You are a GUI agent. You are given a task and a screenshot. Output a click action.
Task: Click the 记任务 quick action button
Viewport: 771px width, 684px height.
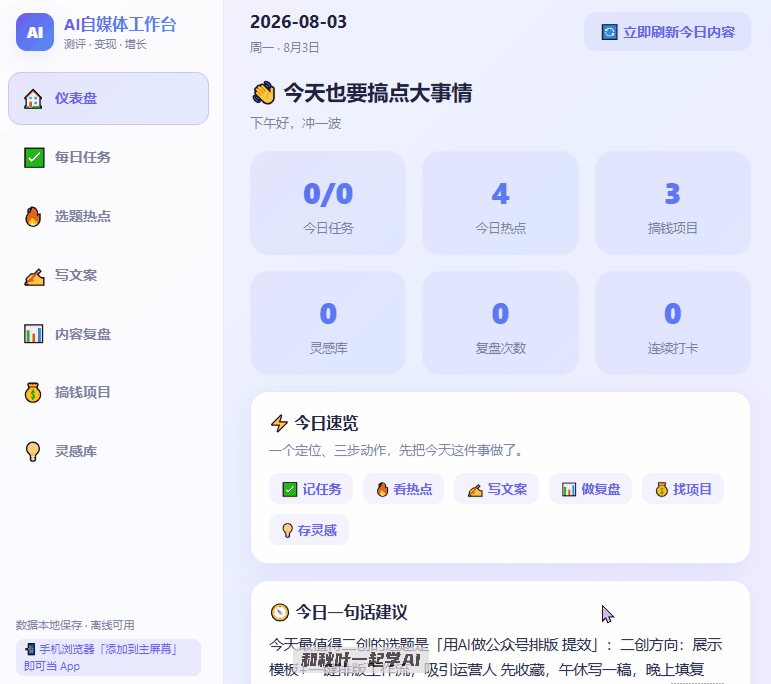point(311,489)
